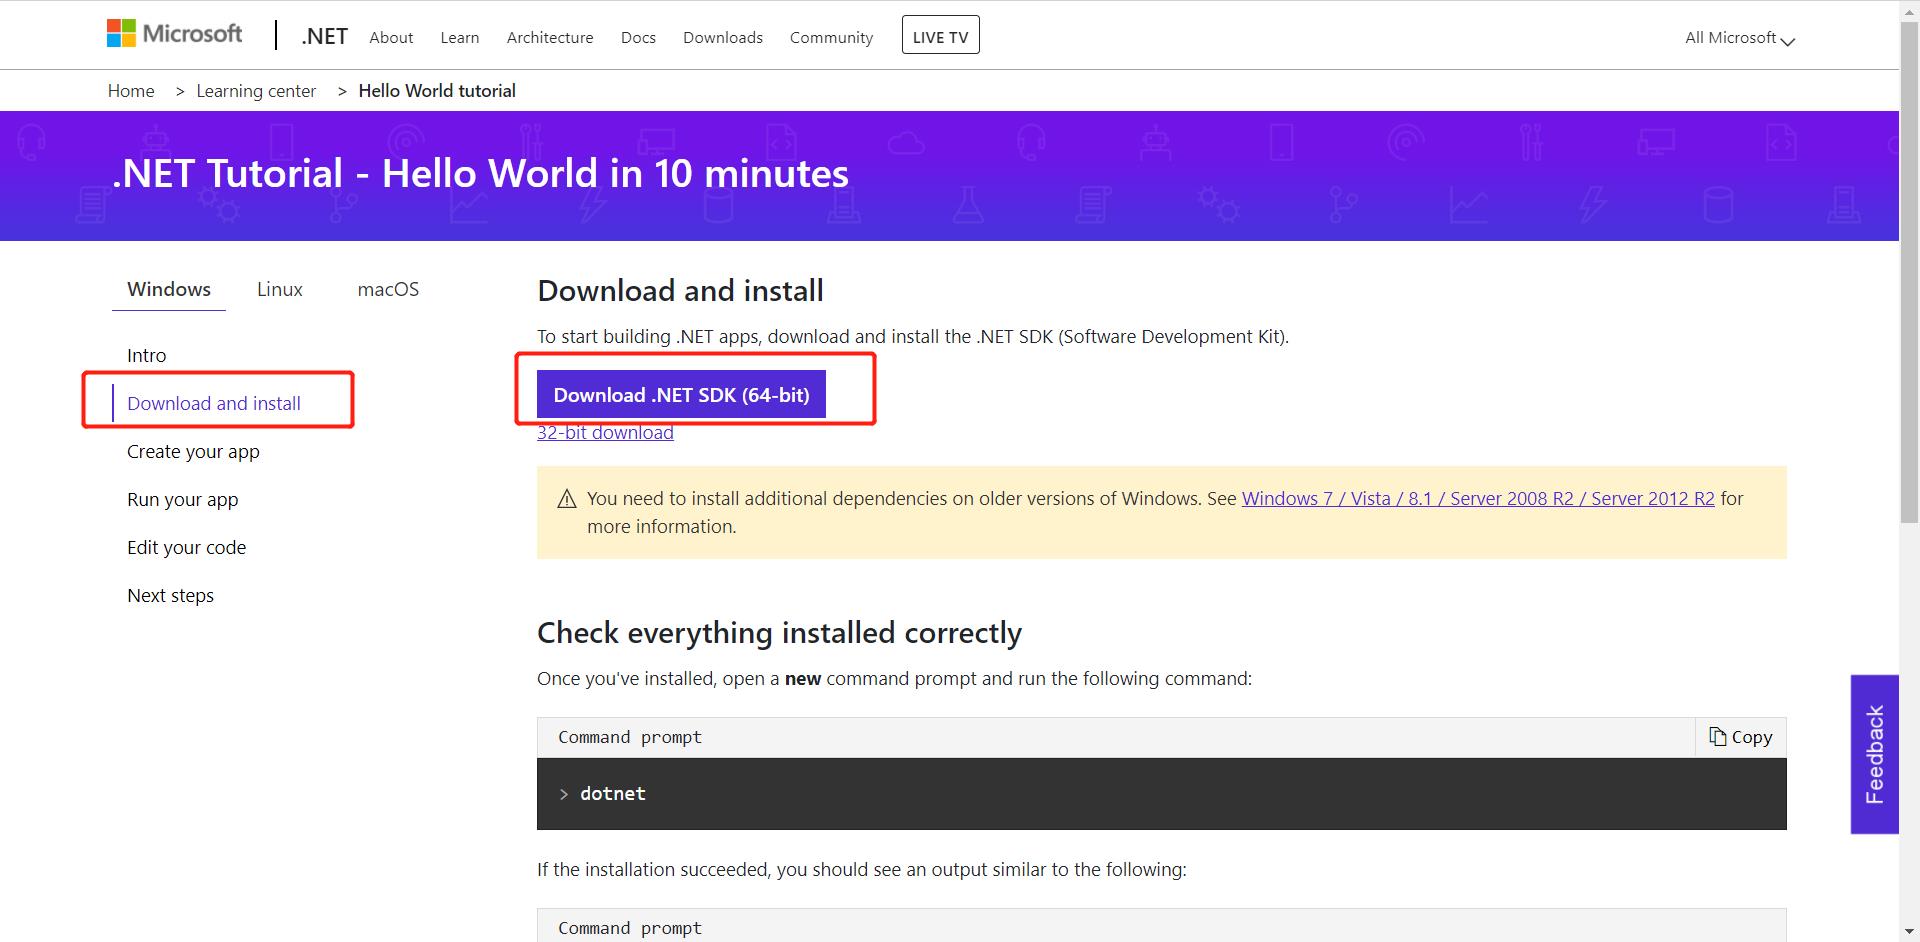
Task: Click the Microsoft logo
Action: 174,34
